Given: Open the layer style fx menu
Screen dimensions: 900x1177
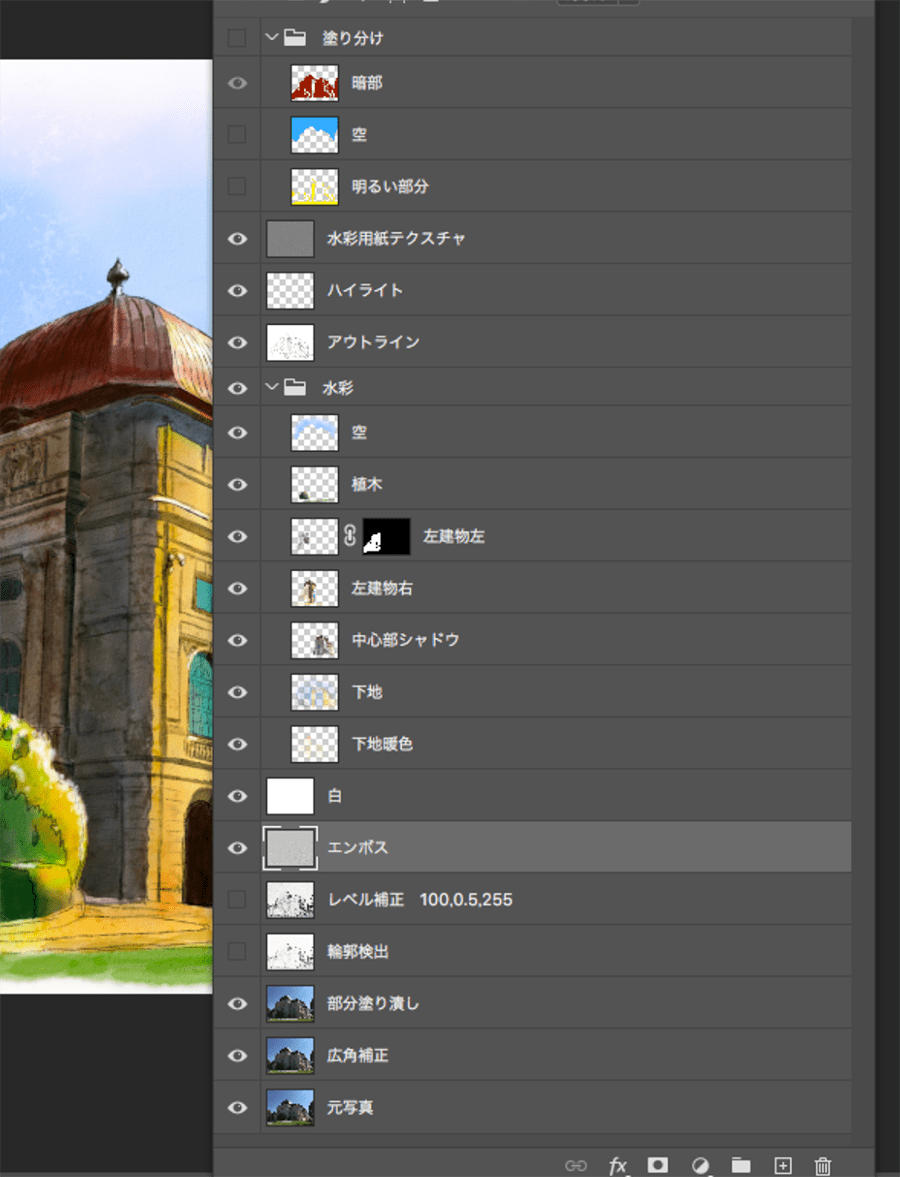Looking at the screenshot, I should click(x=618, y=1165).
